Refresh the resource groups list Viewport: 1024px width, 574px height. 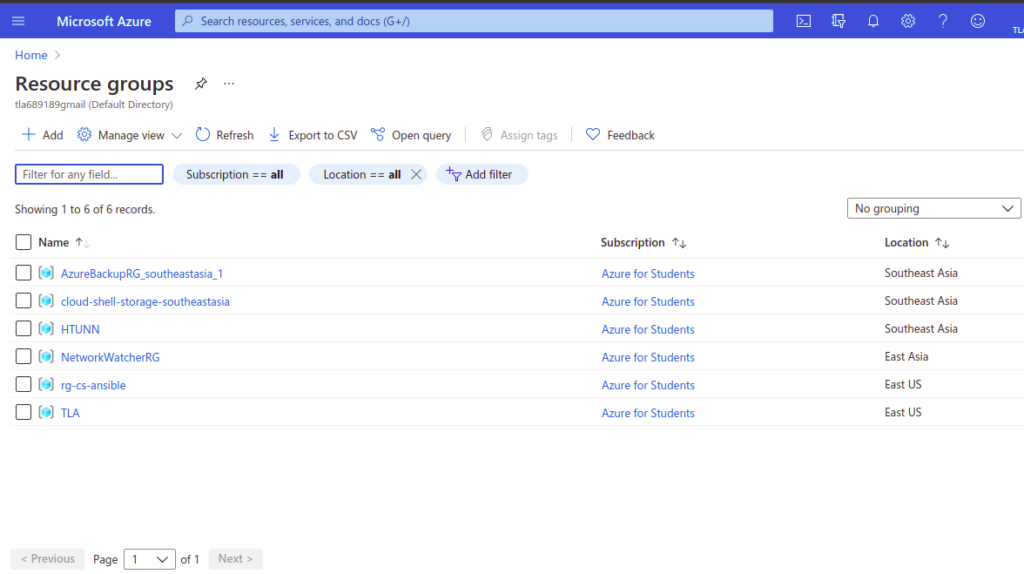click(x=225, y=135)
